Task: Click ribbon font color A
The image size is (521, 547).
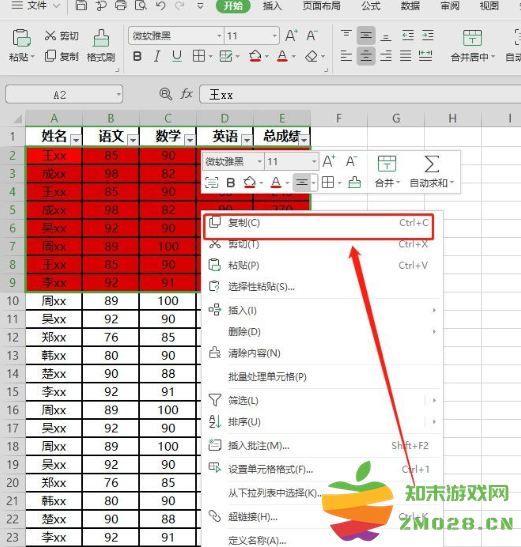Action: click(282, 56)
